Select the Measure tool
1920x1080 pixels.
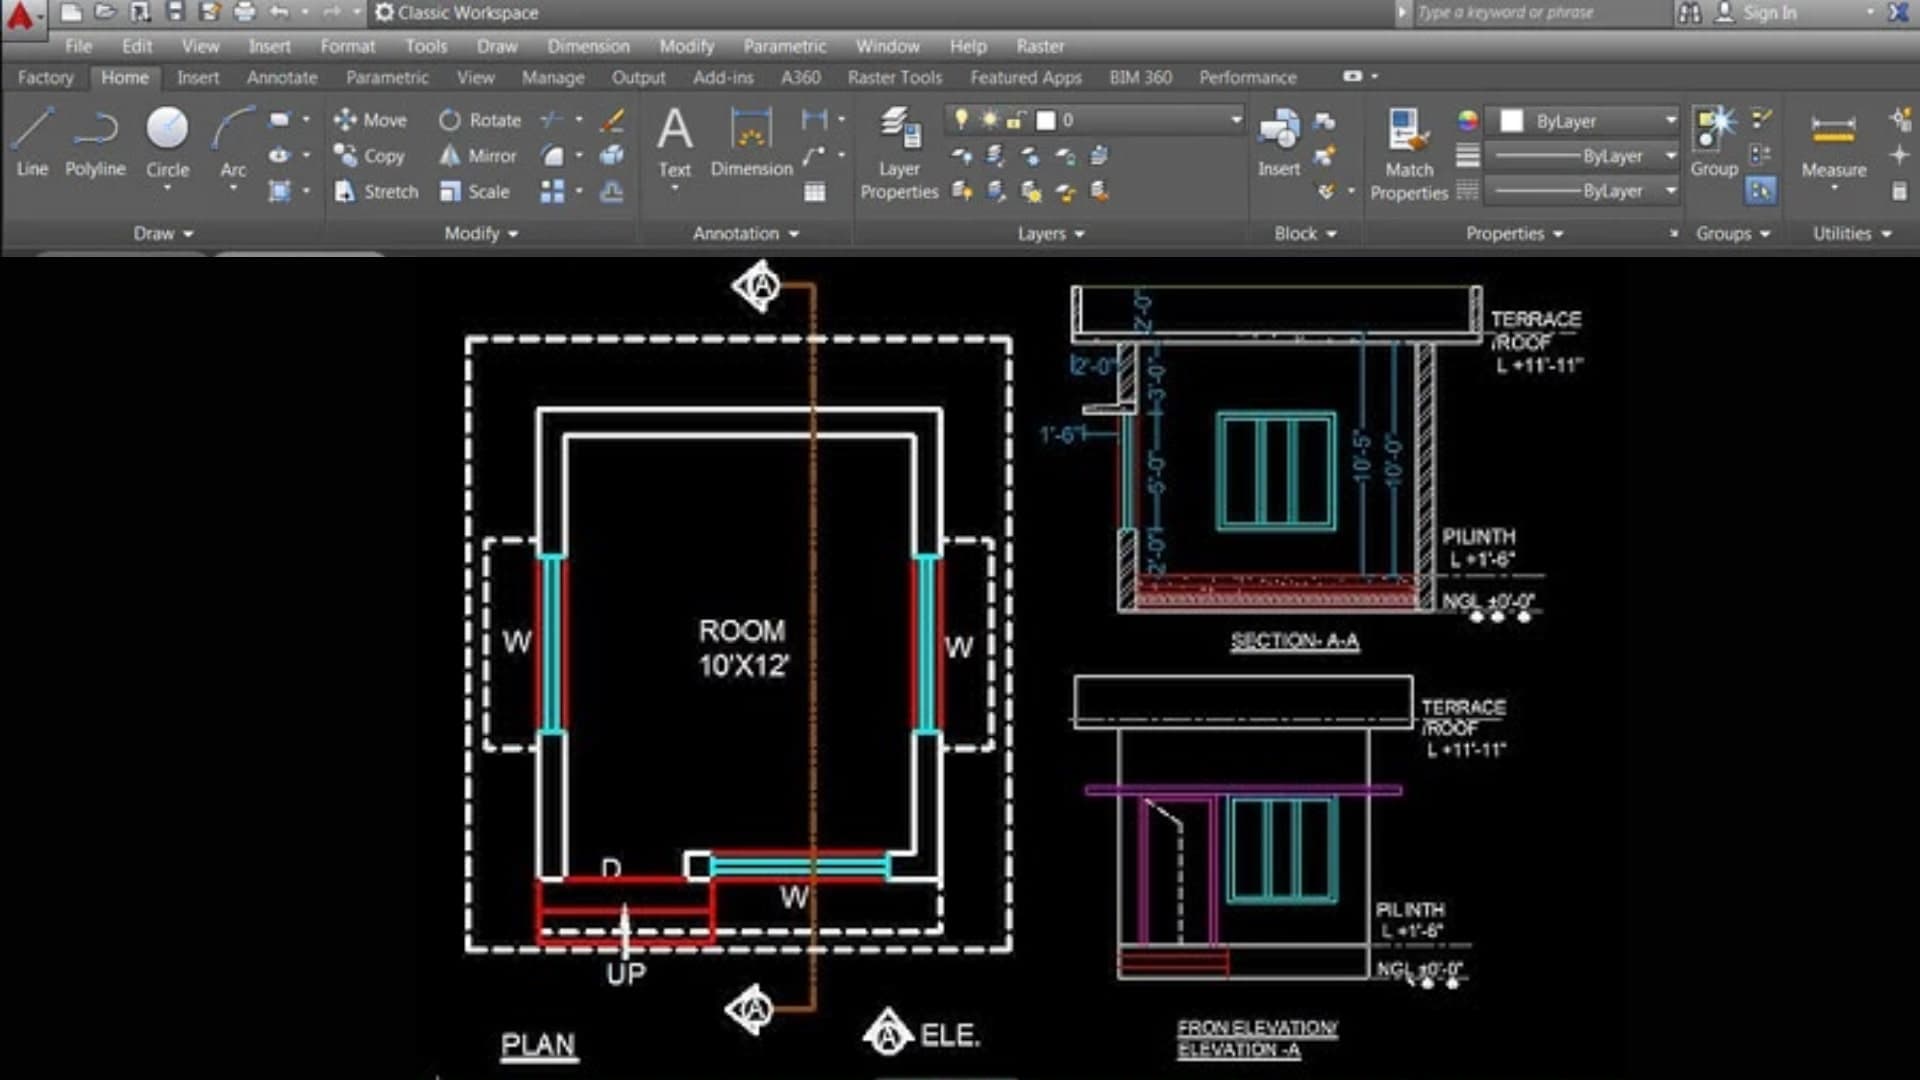pyautogui.click(x=1834, y=145)
